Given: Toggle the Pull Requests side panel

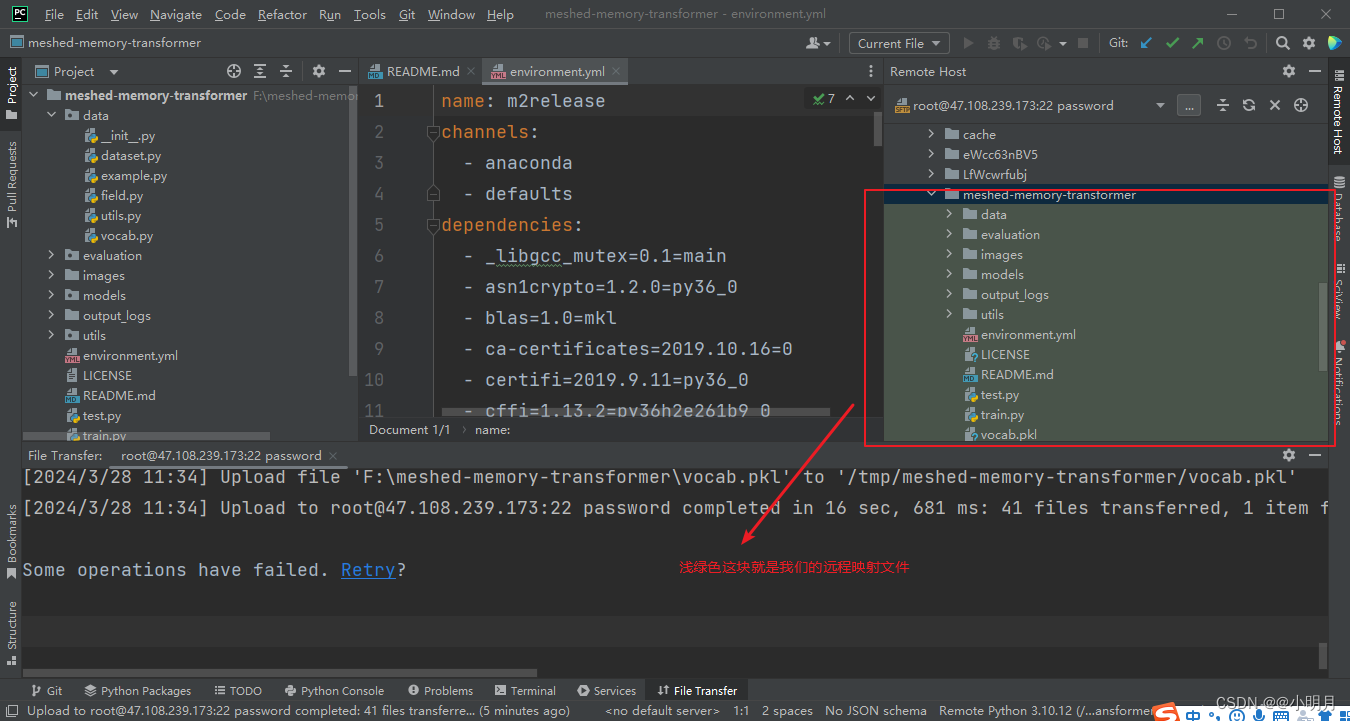Looking at the screenshot, I should (12, 184).
